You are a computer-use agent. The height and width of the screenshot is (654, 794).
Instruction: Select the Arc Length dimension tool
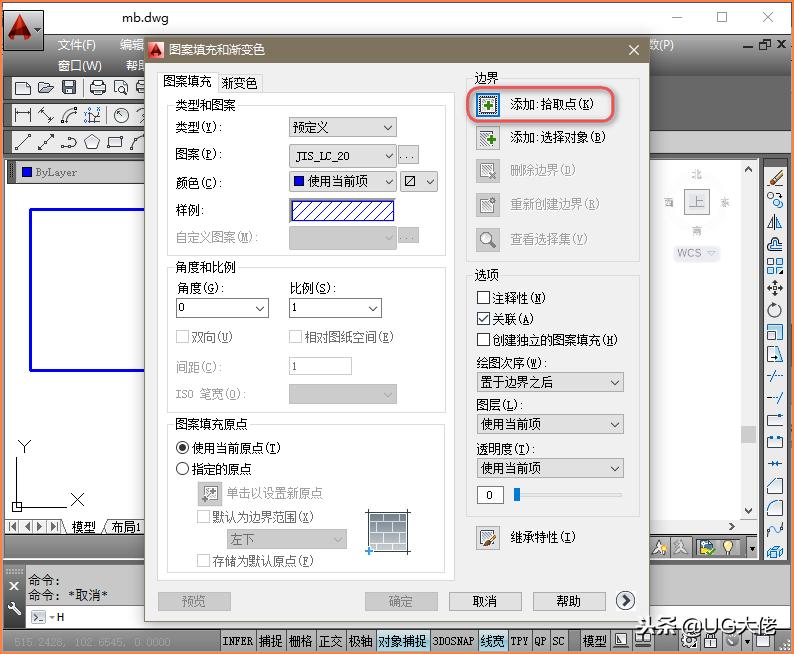tap(69, 115)
